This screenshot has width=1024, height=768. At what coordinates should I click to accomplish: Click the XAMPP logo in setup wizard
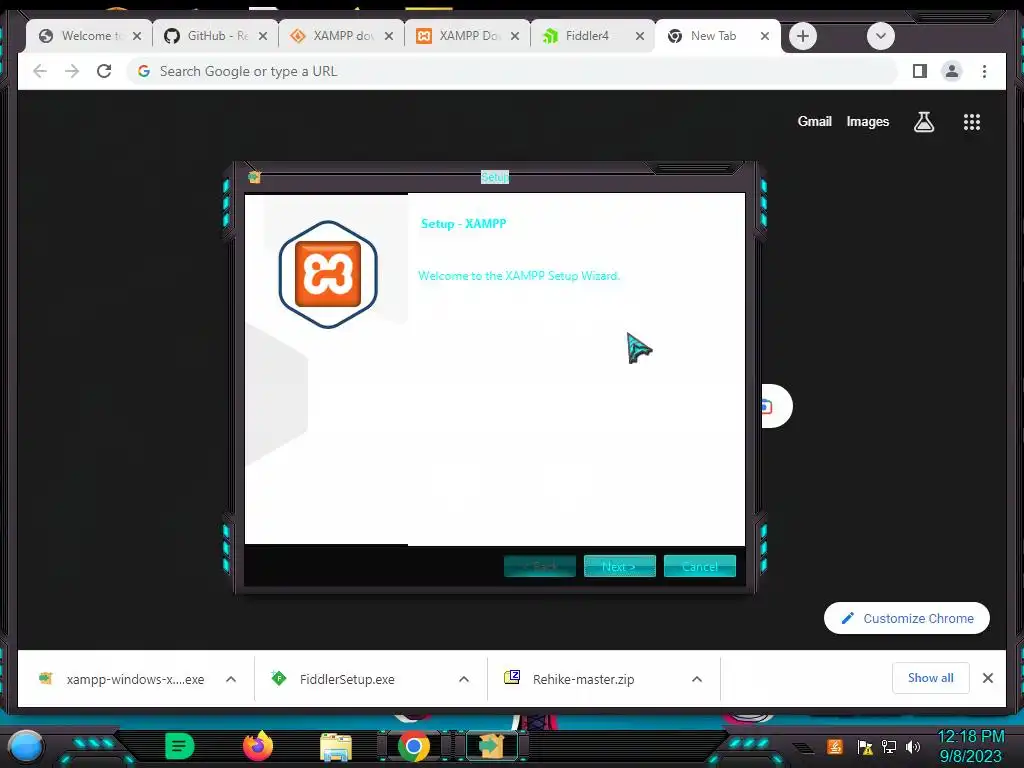328,274
